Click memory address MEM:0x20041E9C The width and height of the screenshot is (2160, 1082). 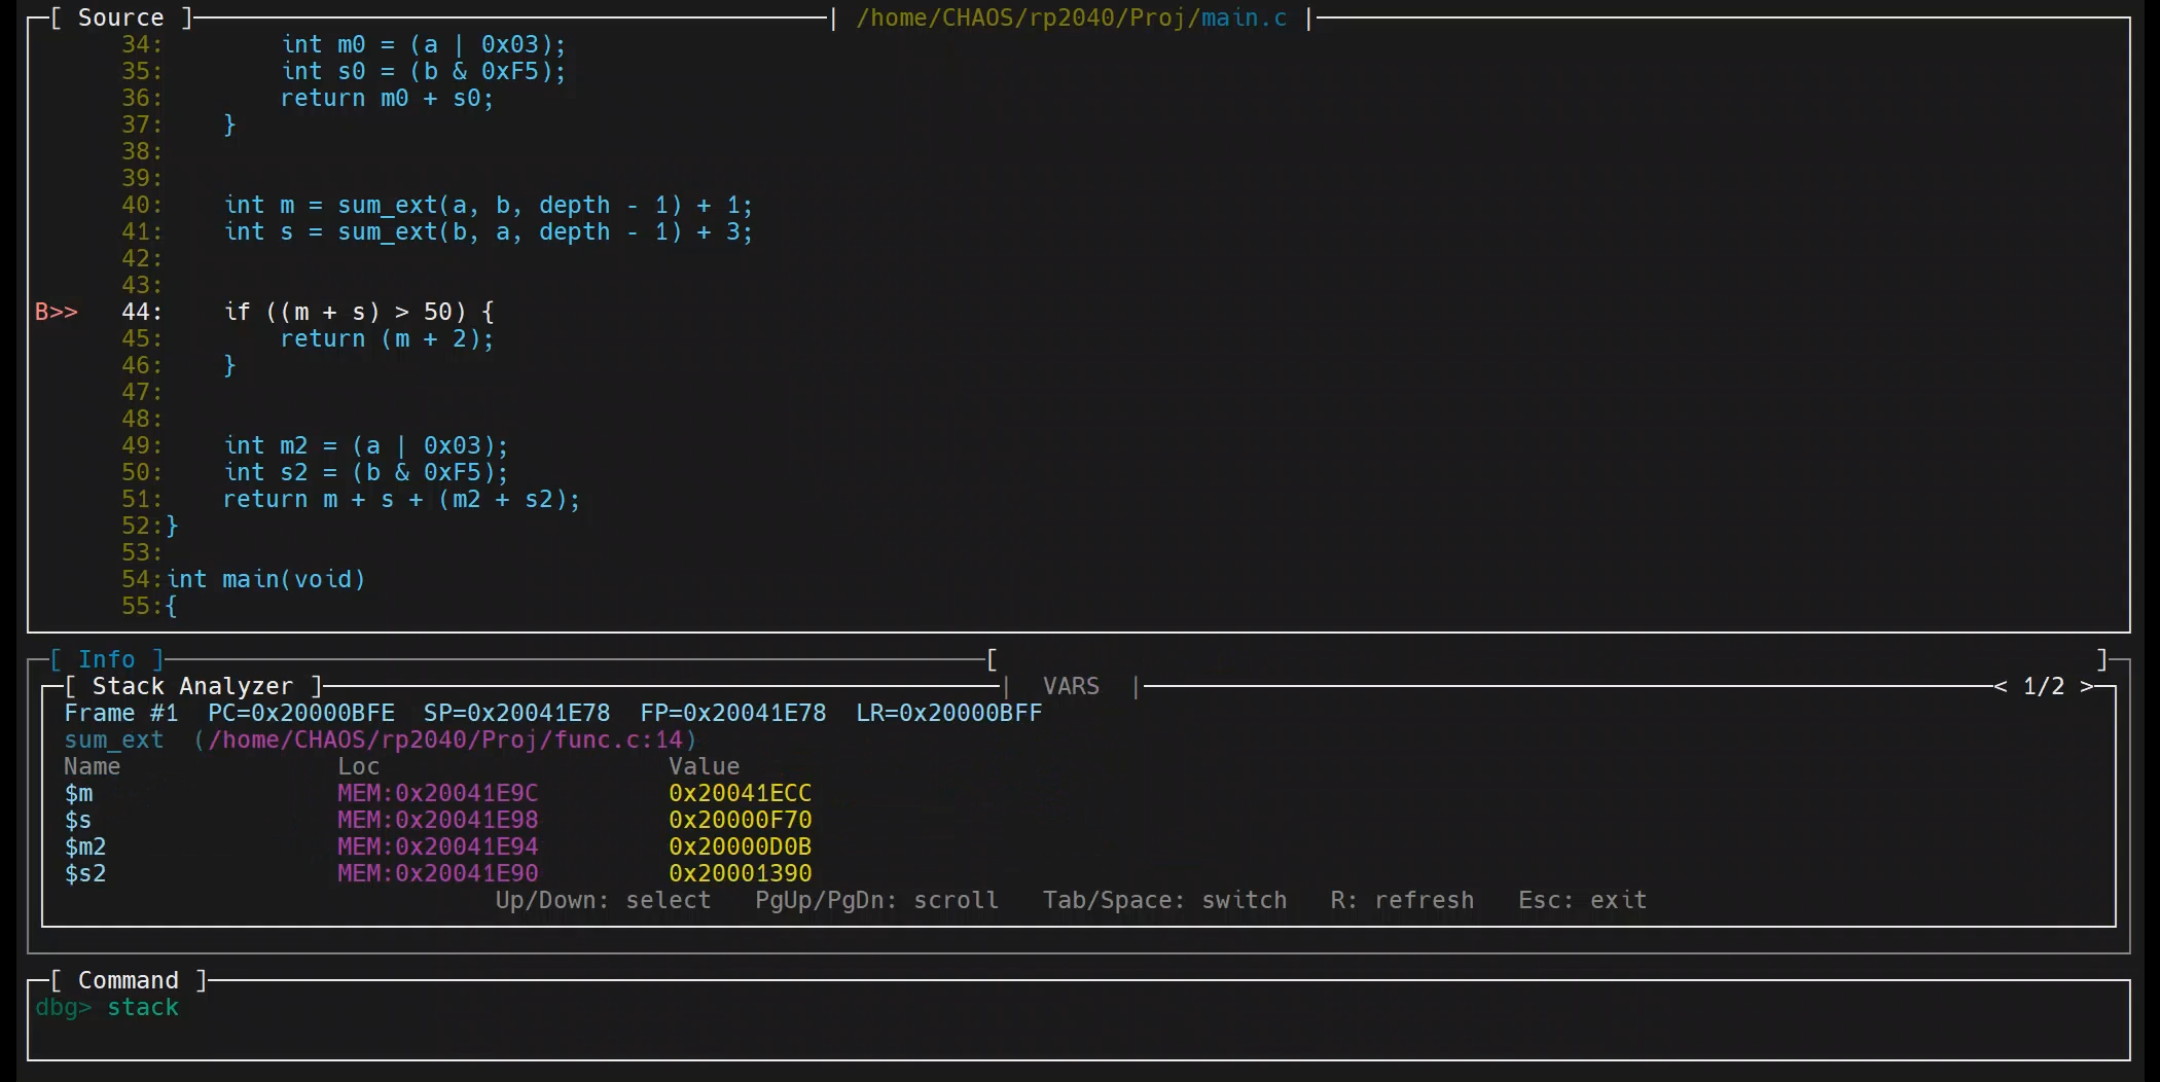437,794
